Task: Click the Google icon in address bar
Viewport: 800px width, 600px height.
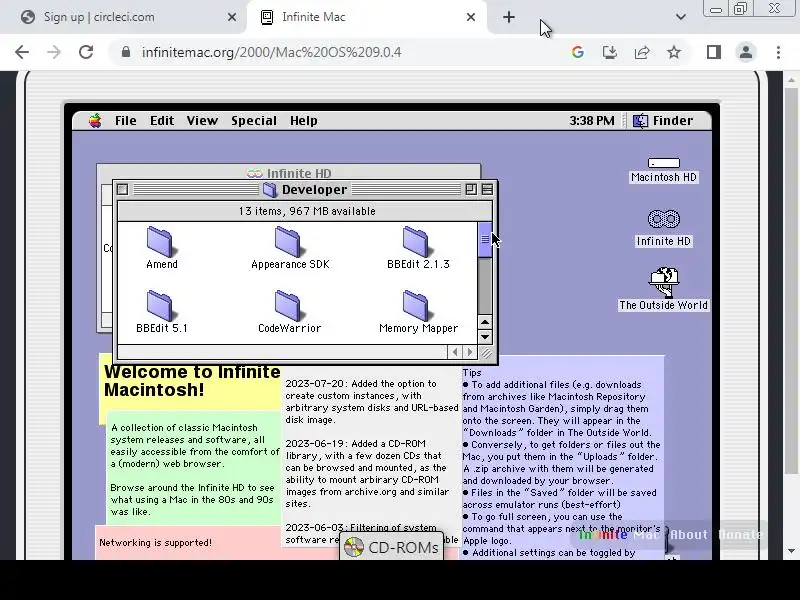Action: point(578,52)
